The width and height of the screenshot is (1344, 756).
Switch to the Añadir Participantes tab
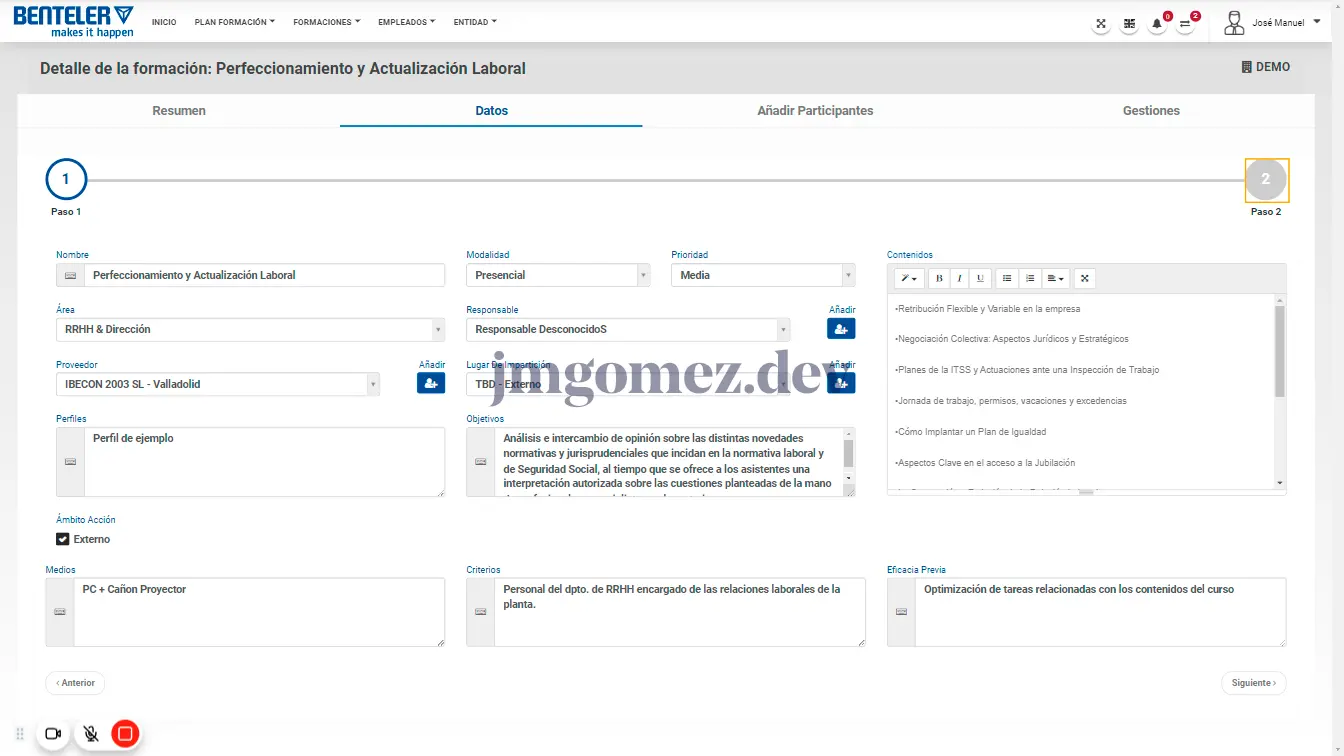(x=815, y=111)
